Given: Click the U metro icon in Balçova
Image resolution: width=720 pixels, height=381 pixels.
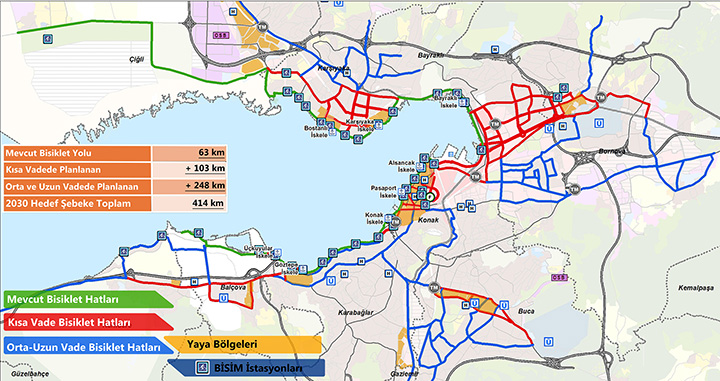Looking at the screenshot, I should click(x=224, y=298).
